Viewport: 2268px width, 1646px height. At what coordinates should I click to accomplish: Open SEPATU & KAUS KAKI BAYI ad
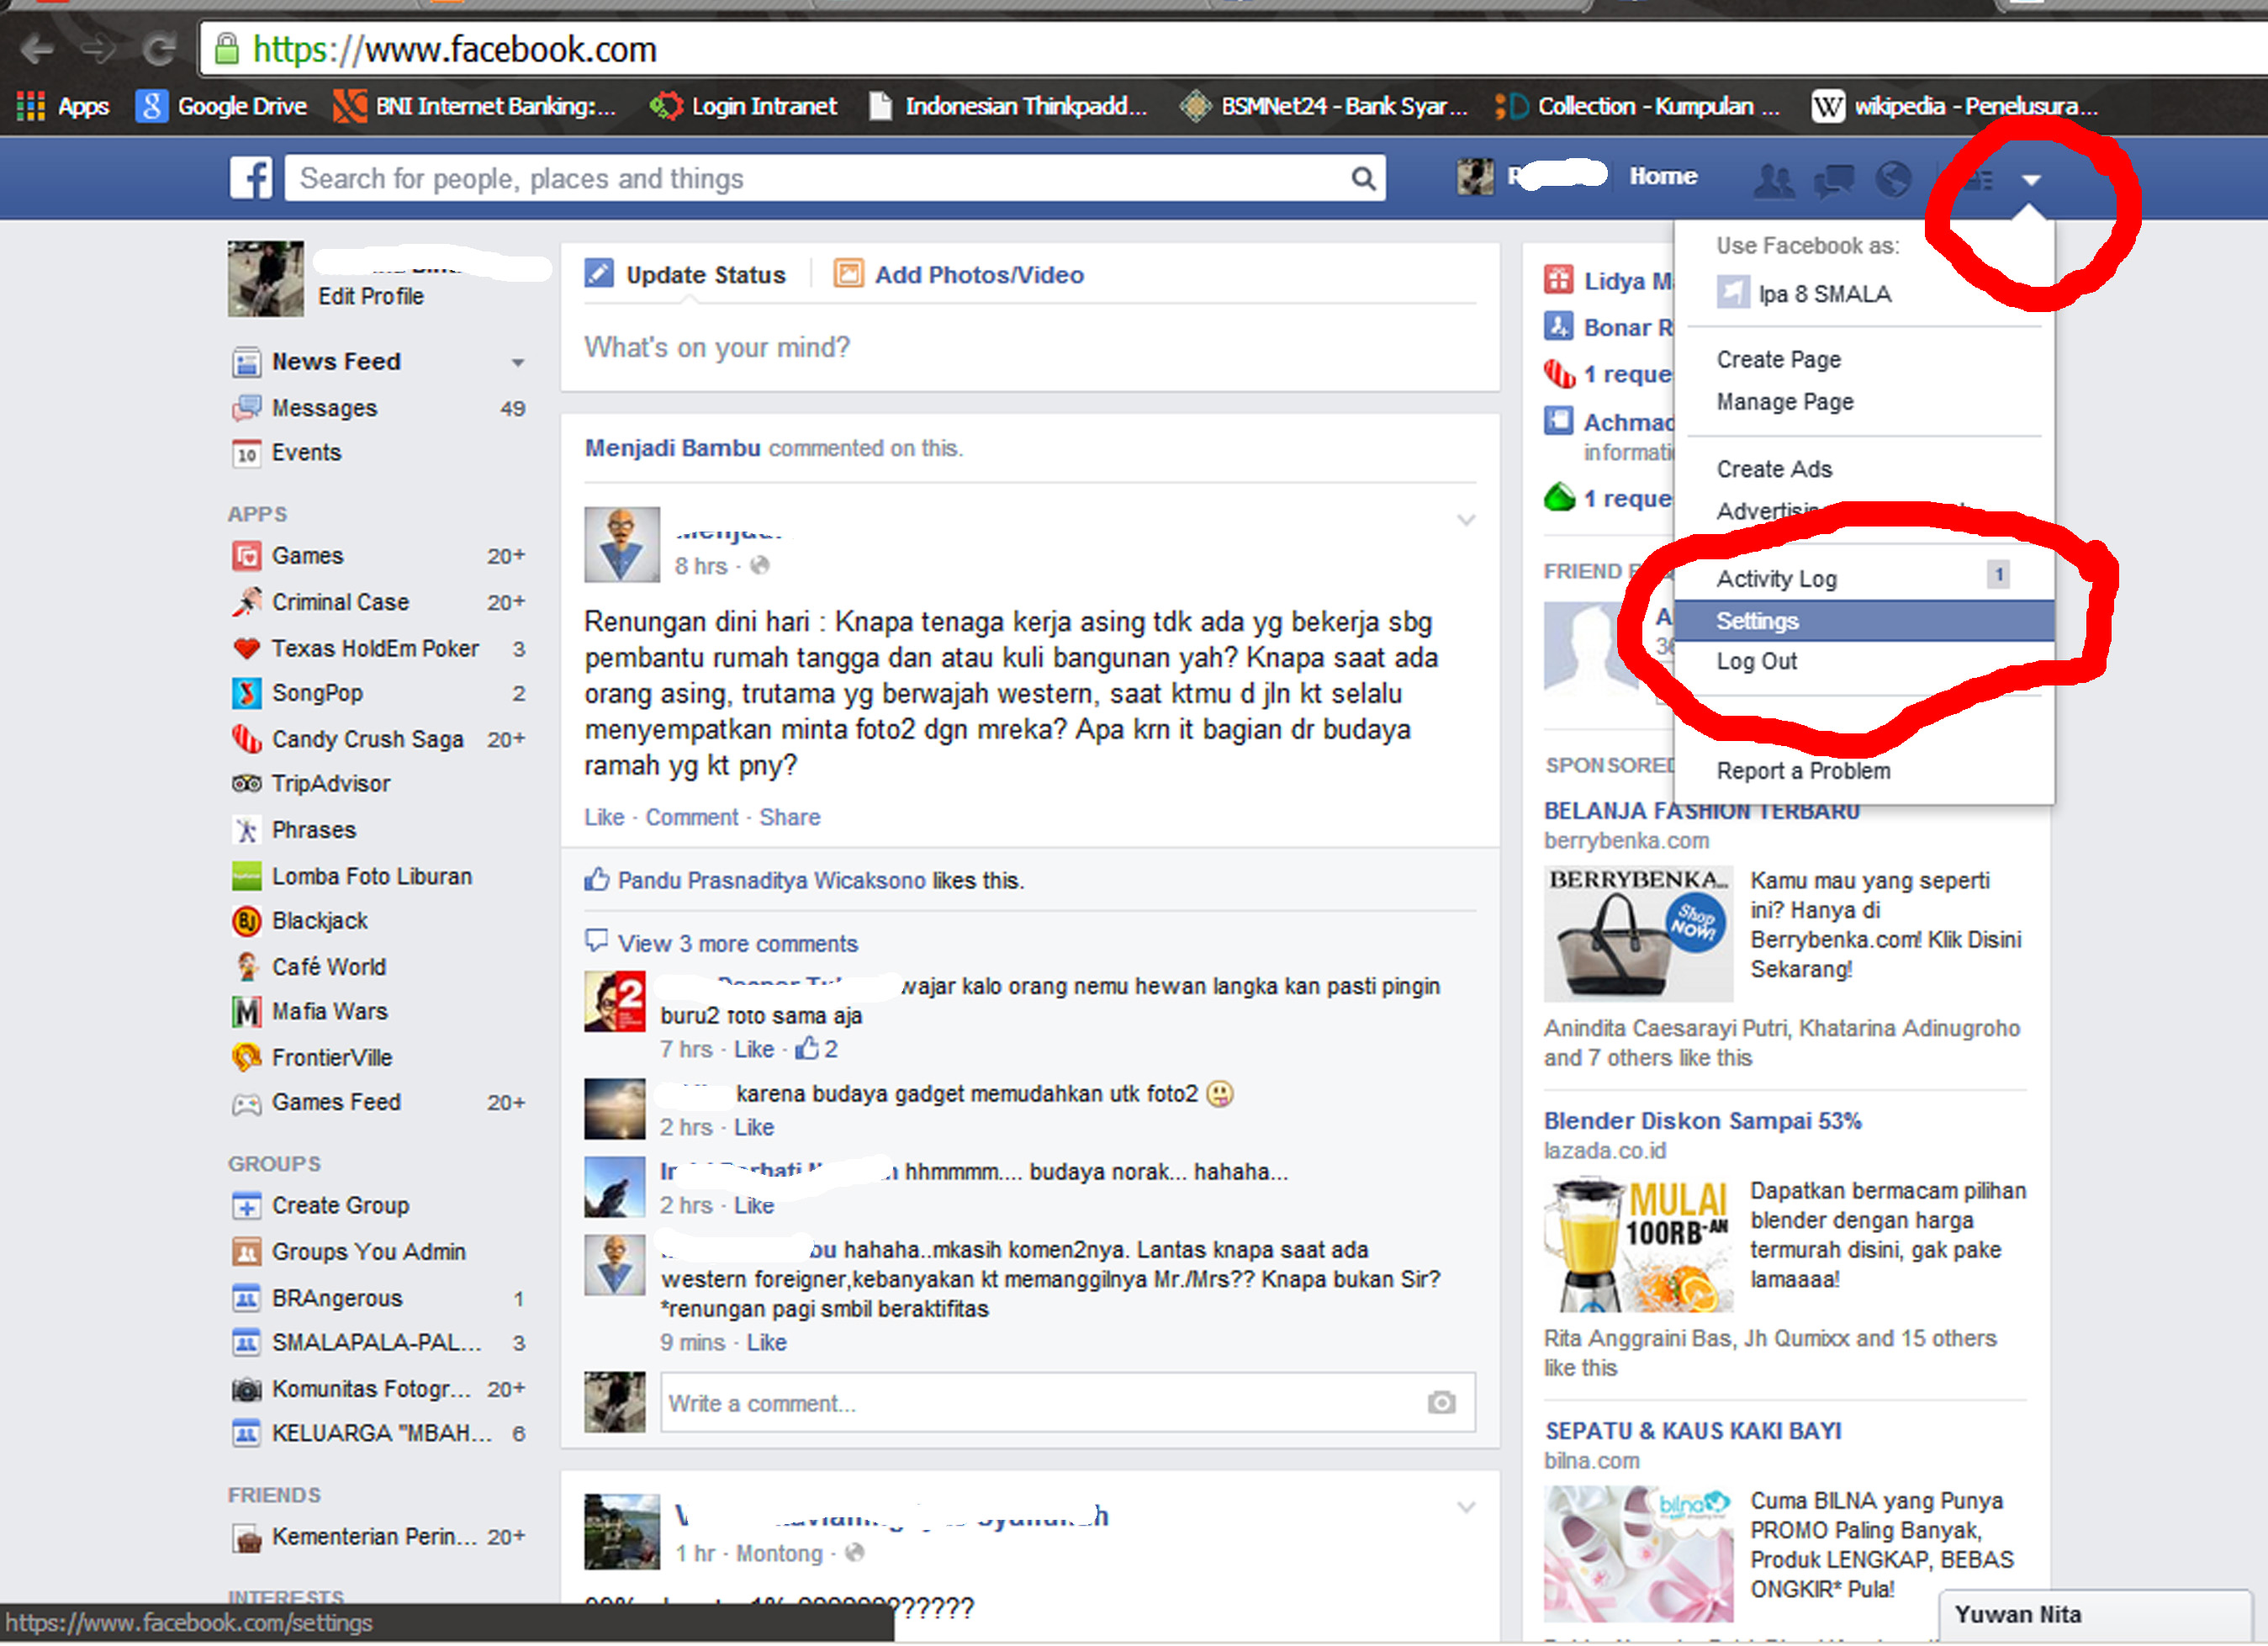(1692, 1431)
